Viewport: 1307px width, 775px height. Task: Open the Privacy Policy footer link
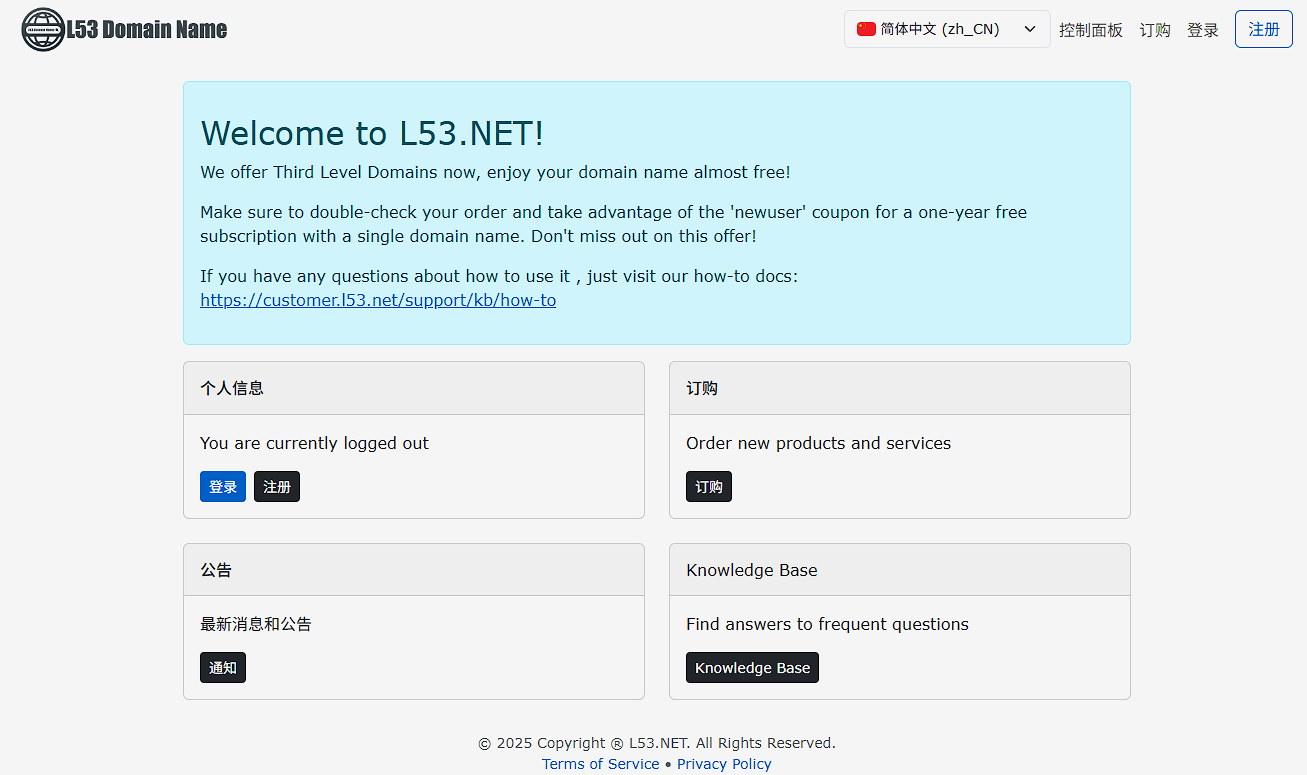click(724, 764)
